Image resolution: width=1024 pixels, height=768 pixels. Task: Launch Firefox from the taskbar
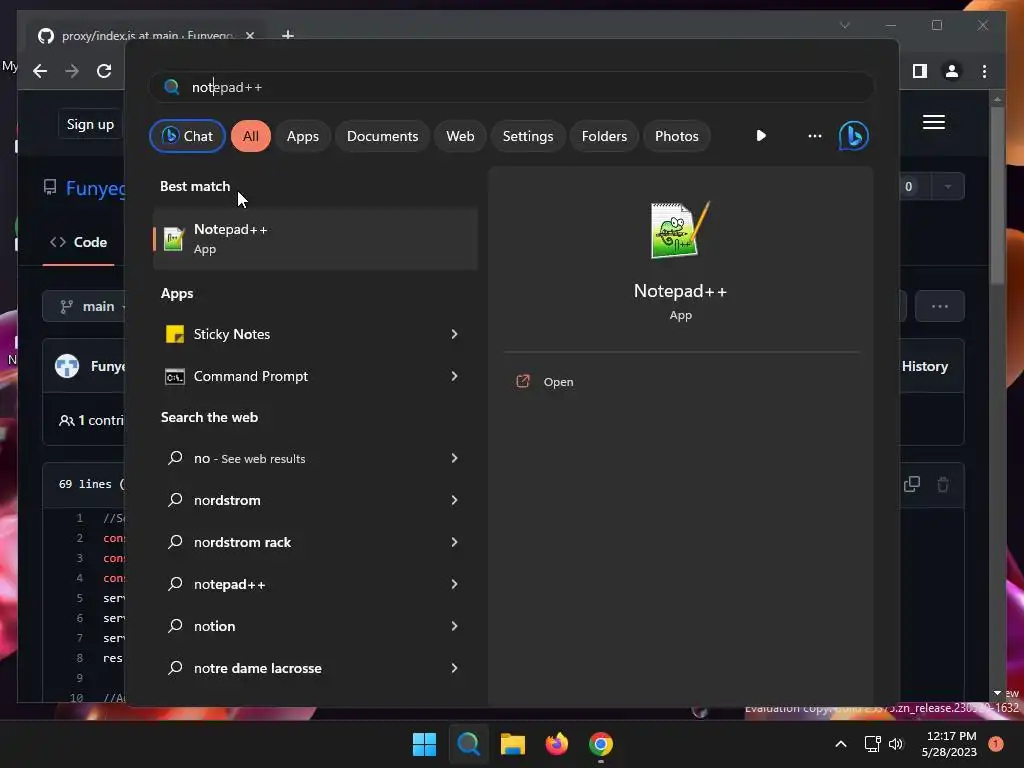(556, 744)
